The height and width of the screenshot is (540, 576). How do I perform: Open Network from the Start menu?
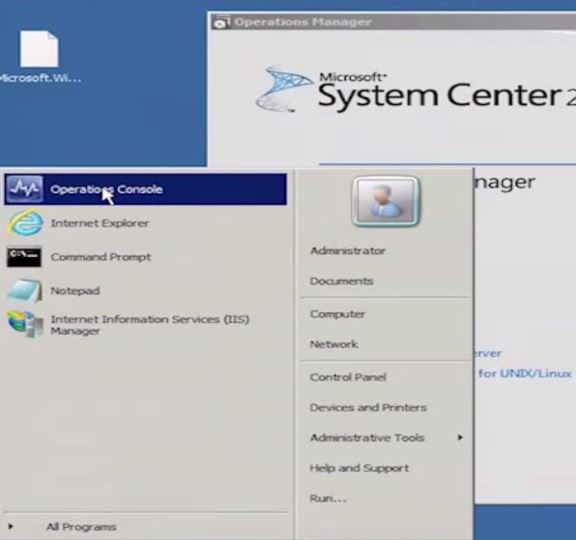point(334,344)
